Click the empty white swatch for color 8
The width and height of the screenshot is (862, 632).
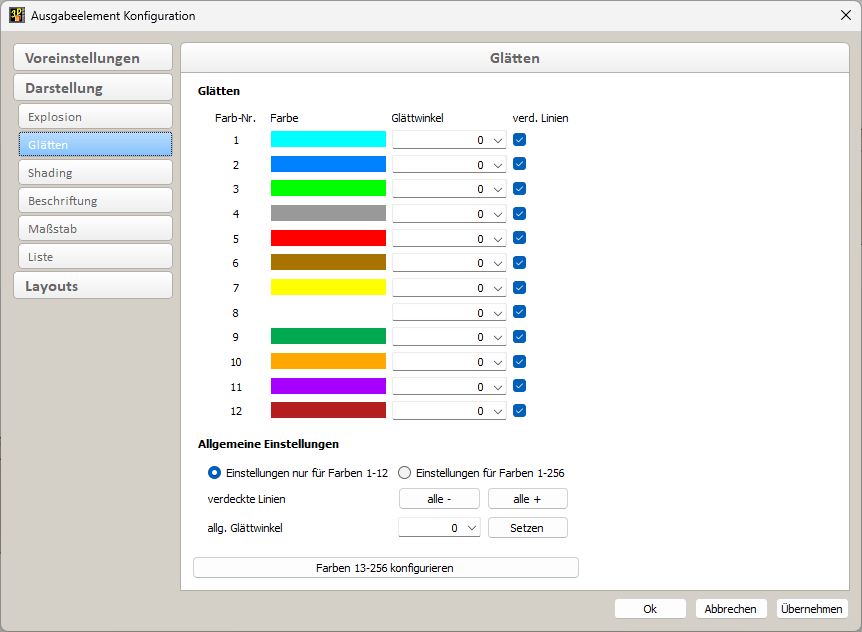(328, 313)
